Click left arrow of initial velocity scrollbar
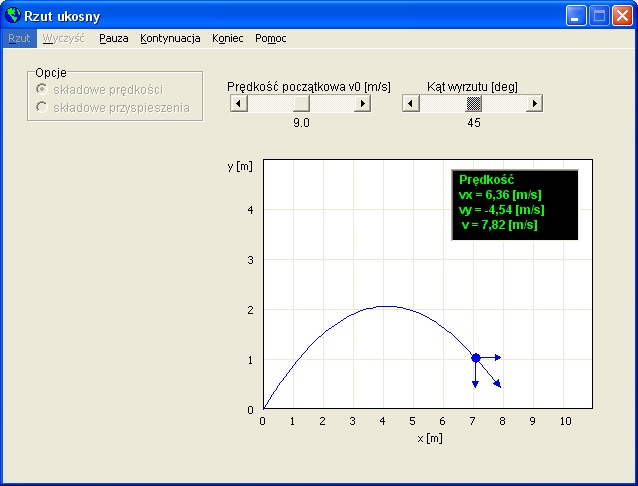This screenshot has height=486, width=638. click(x=238, y=103)
